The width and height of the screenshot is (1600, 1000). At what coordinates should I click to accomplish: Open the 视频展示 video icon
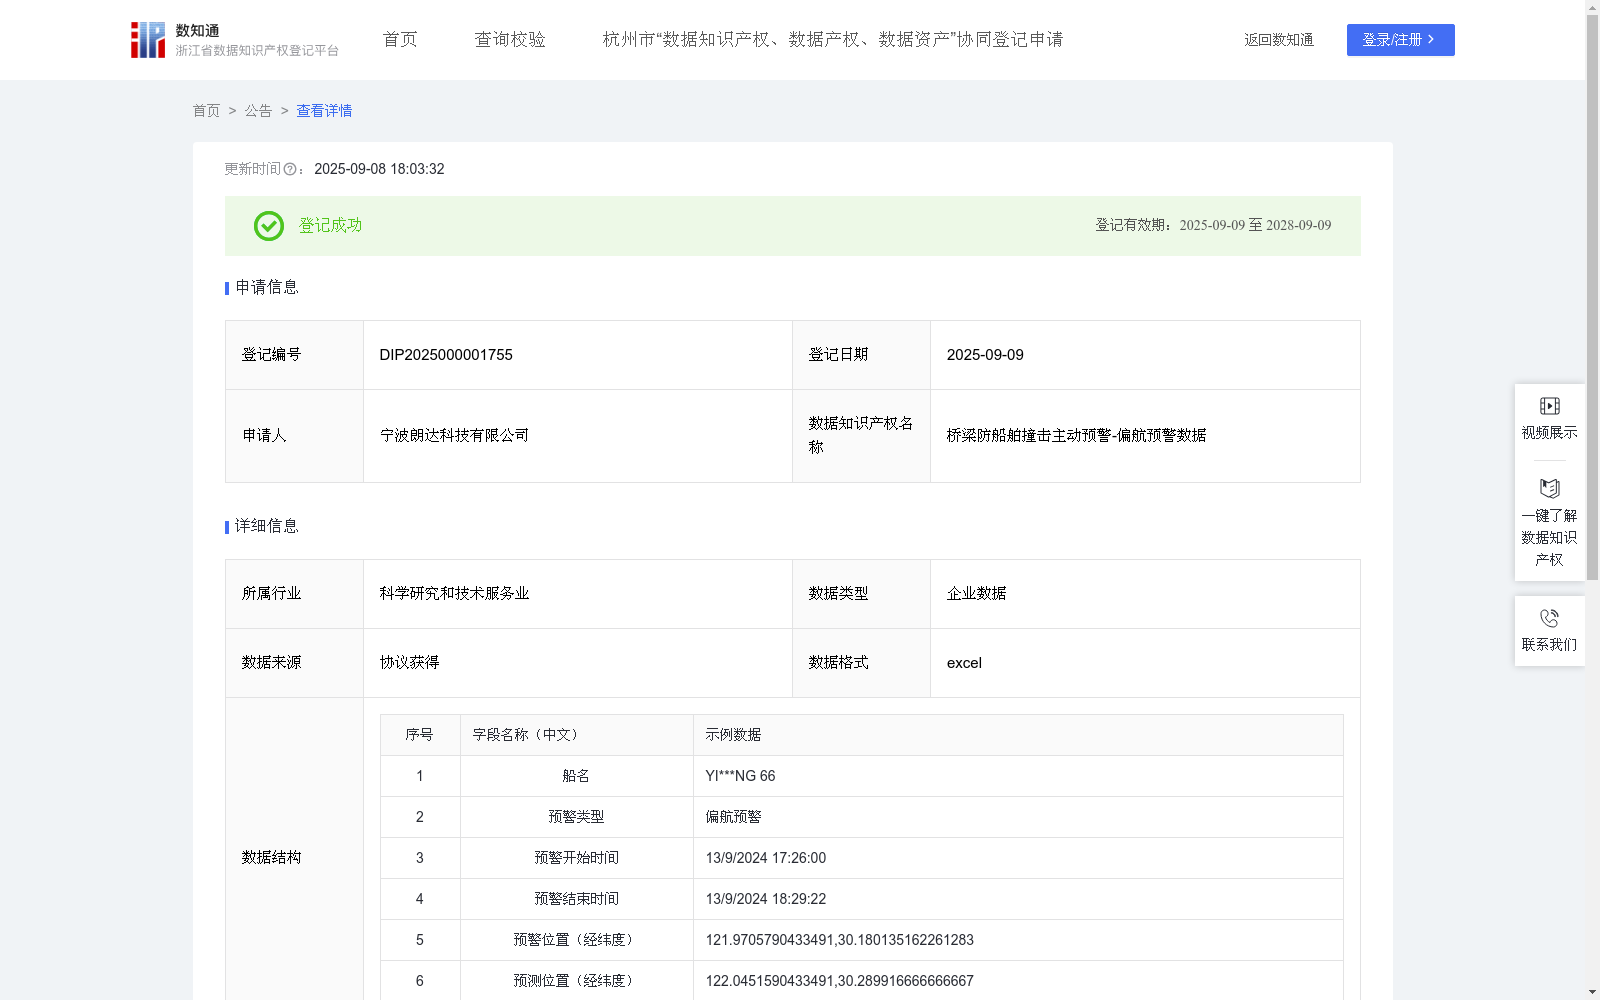click(x=1550, y=406)
